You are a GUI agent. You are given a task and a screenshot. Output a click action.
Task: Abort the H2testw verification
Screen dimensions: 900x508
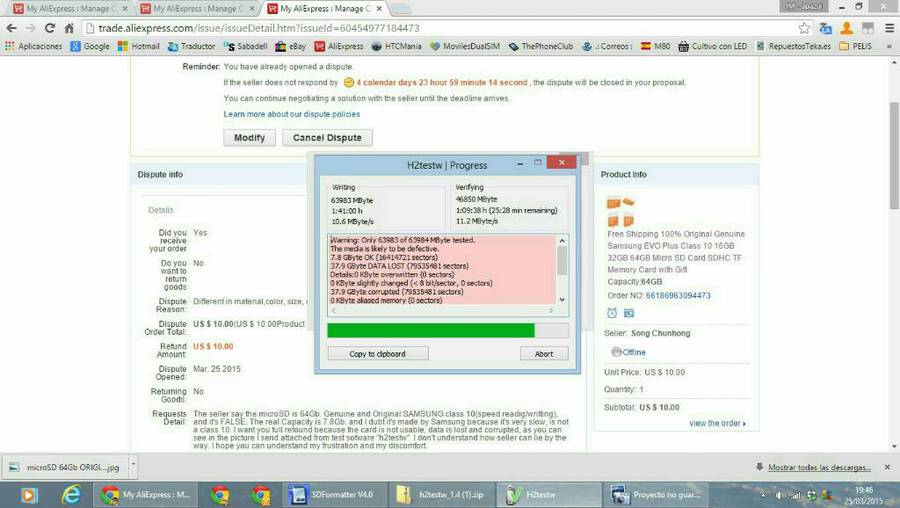point(544,354)
